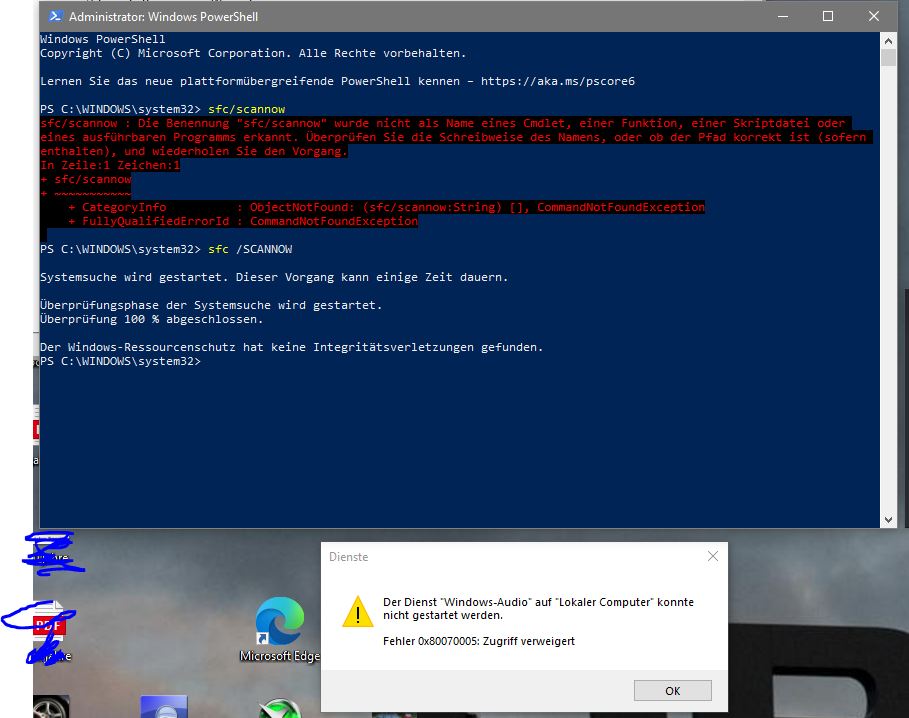This screenshot has height=718, width=909.
Task: Click the red 'In Zeile:1 Zeichen:1' line
Action: click(110, 165)
